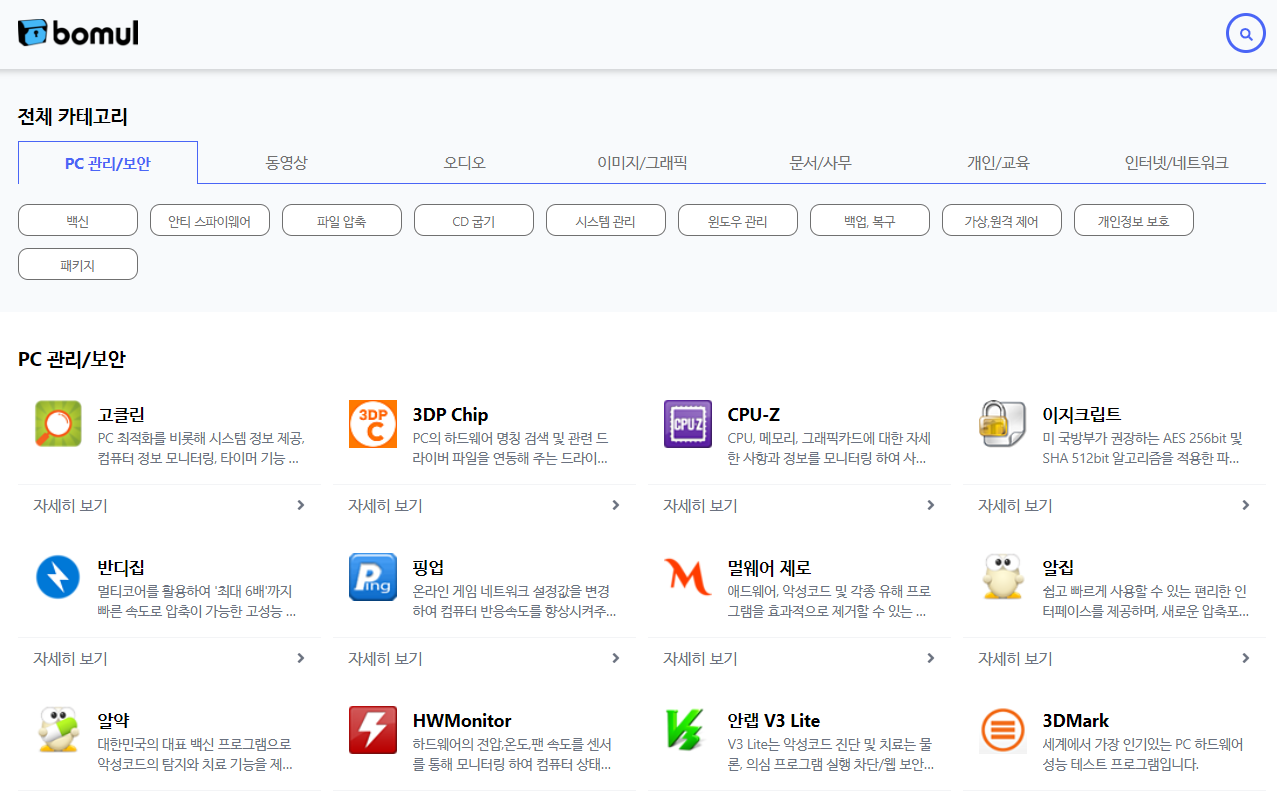Click 자세히 보기 text under 핑업
Image resolution: width=1277 pixels, height=800 pixels.
click(x=385, y=658)
